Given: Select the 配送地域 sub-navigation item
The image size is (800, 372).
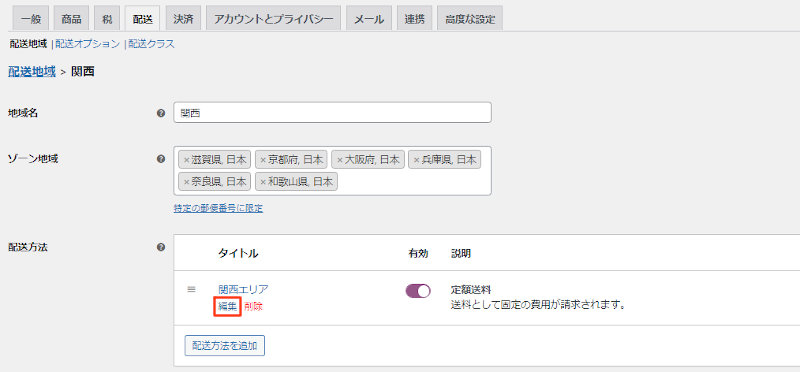Looking at the screenshot, I should coord(29,44).
